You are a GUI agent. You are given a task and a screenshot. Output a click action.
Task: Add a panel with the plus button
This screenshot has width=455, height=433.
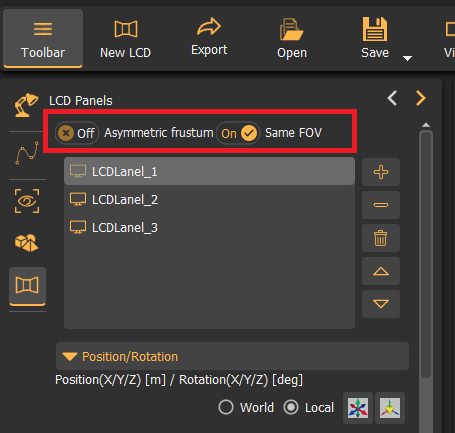[x=381, y=172]
